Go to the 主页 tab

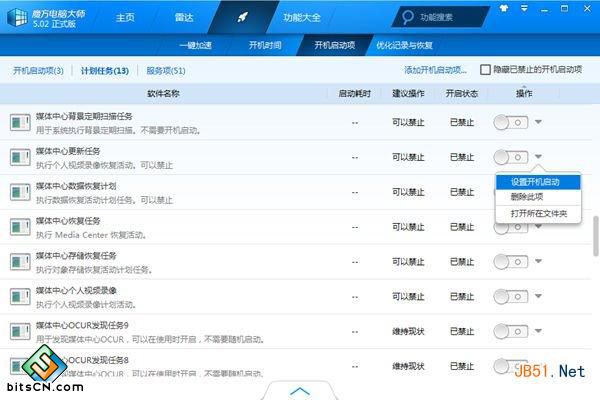[x=125, y=18]
